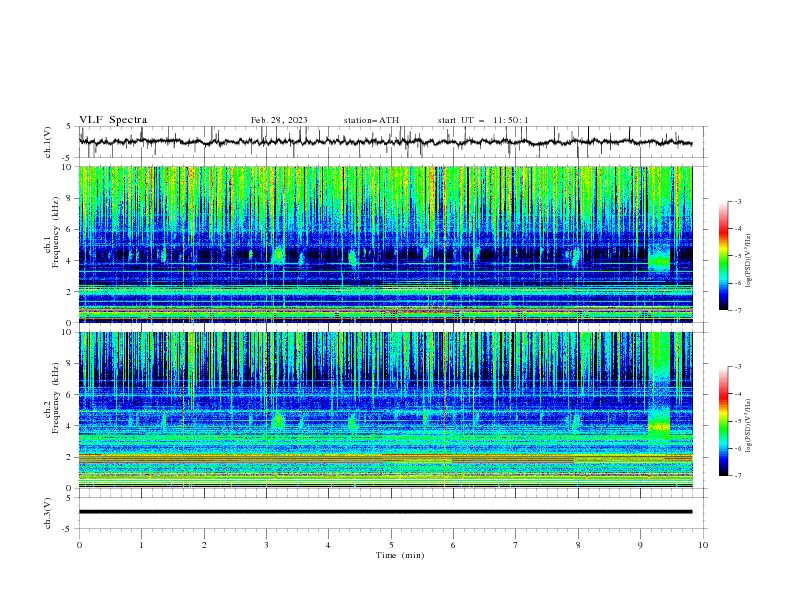792x612 pixels.
Task: Click the ch.1 Frequency (kHz) axis label
Action: pyautogui.click(x=52, y=230)
